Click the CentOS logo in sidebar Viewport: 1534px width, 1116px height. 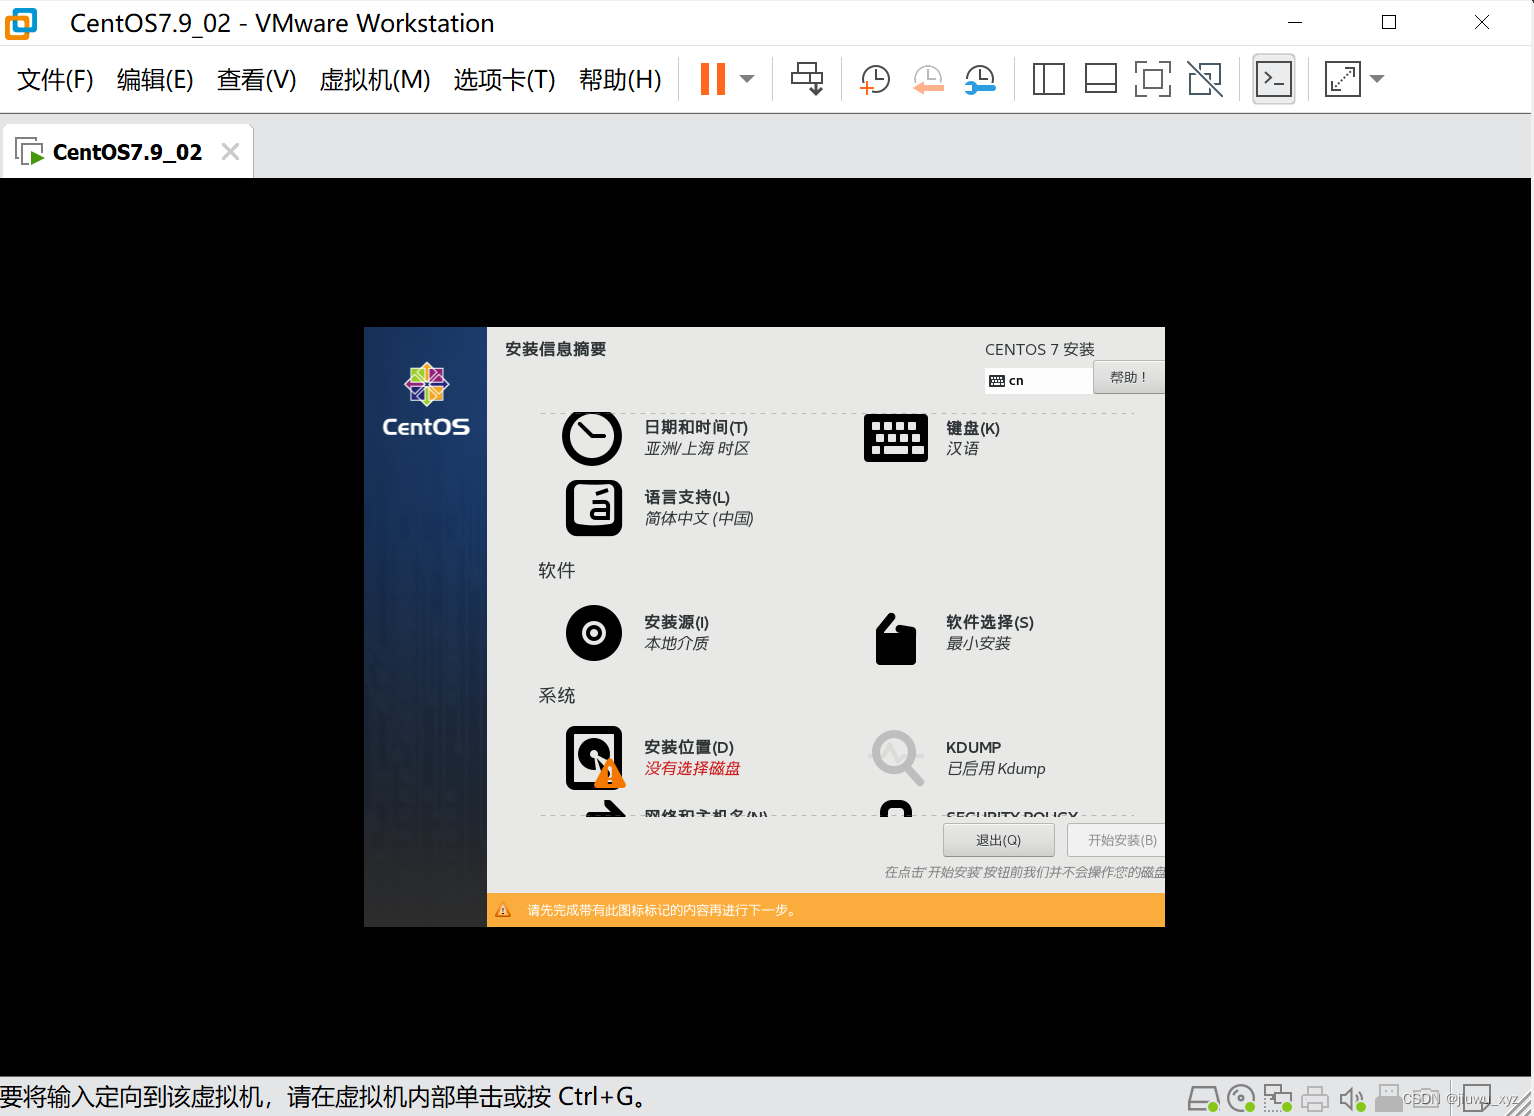coord(426,399)
